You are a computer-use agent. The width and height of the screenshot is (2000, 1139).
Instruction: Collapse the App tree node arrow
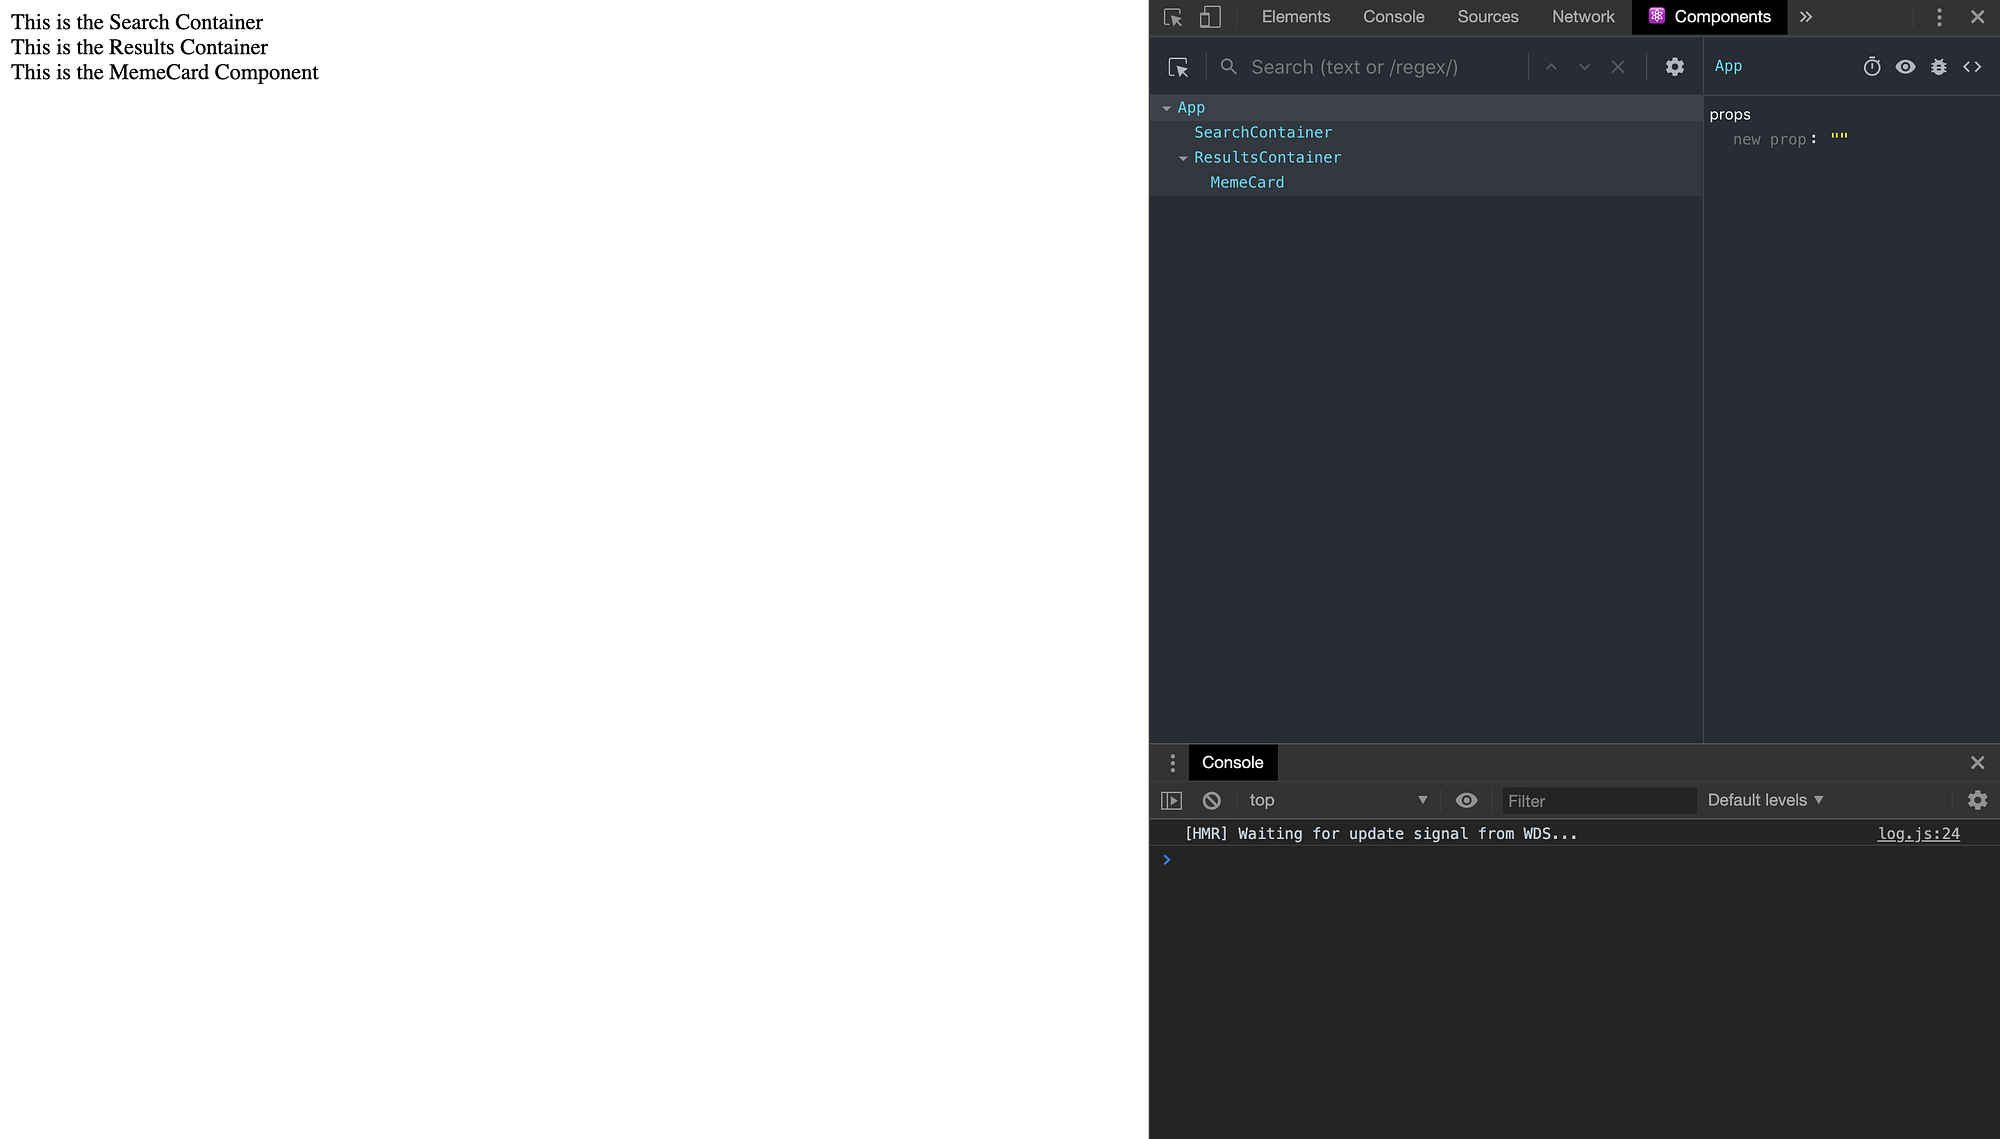click(x=1166, y=108)
